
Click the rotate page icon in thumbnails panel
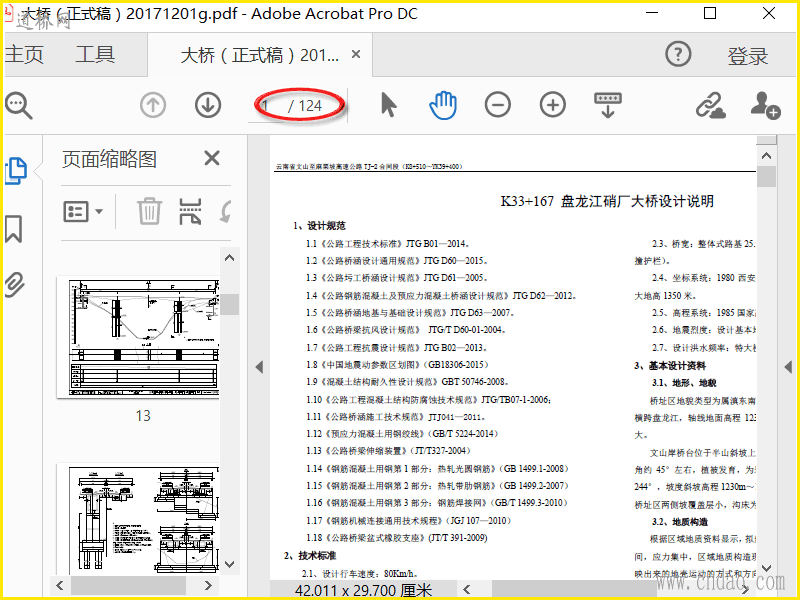(226, 211)
